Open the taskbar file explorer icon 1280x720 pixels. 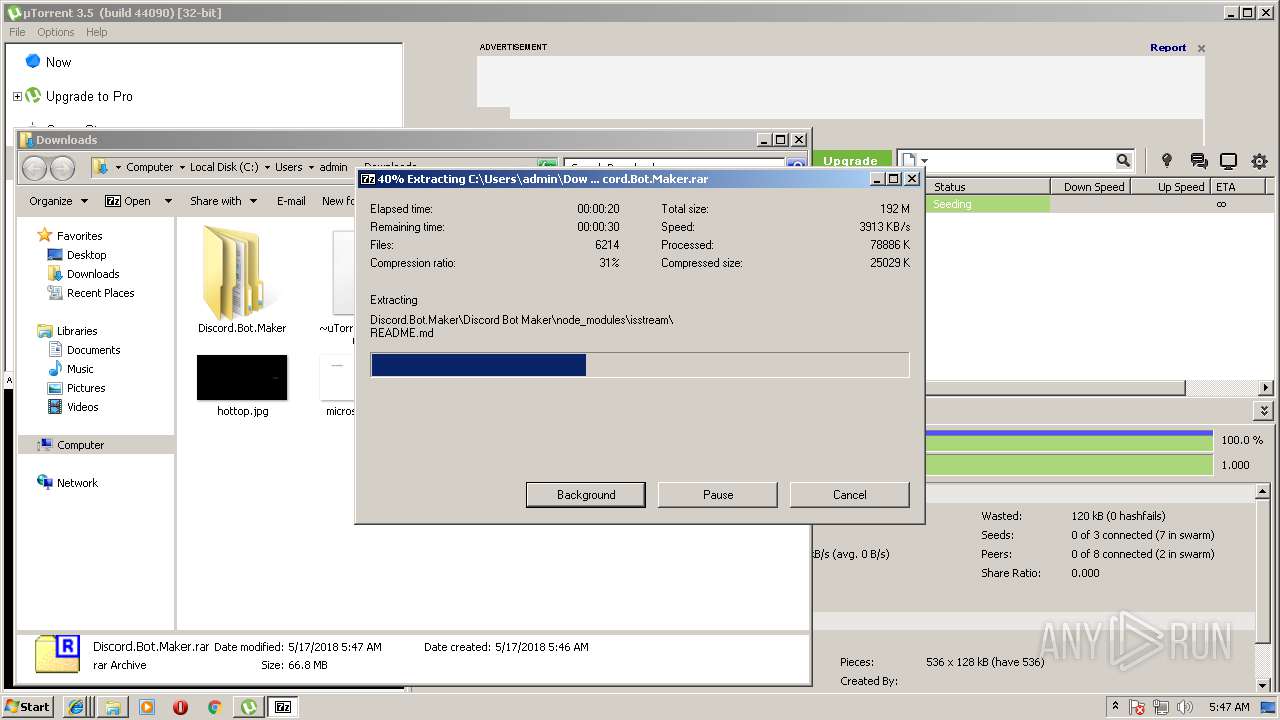[x=113, y=707]
